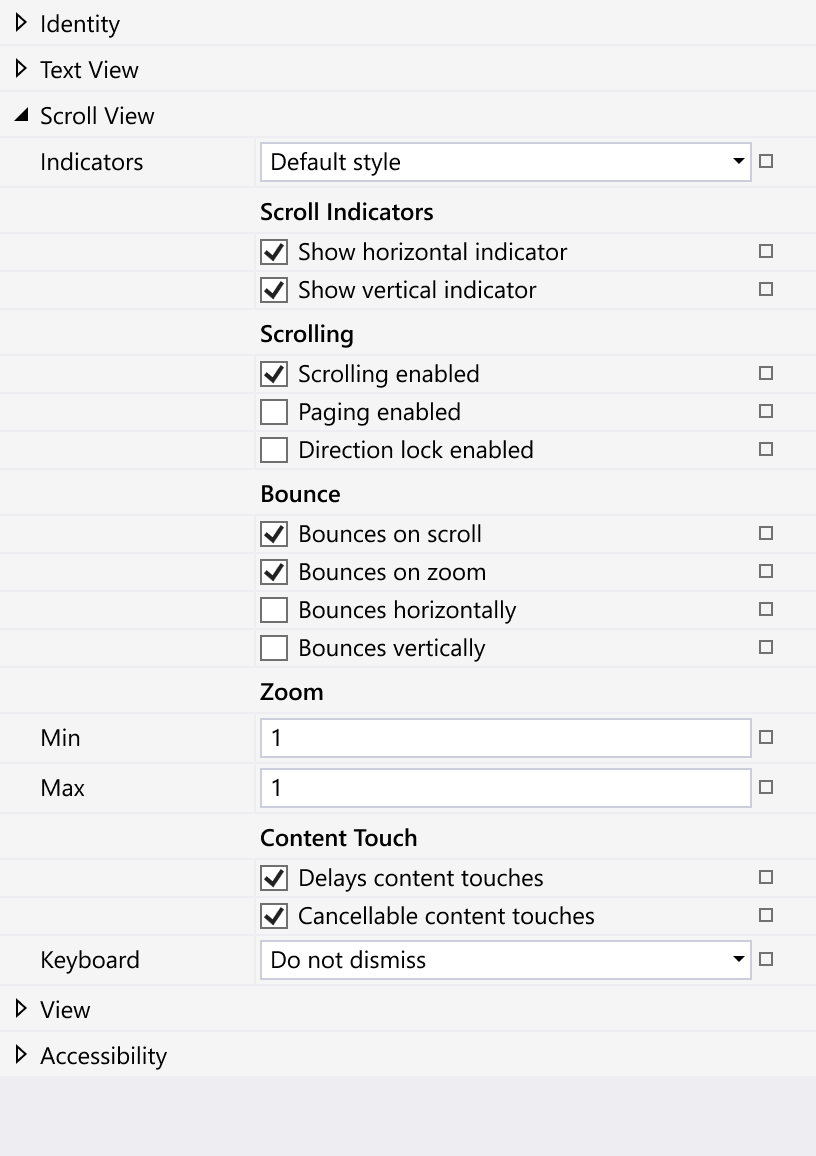Screen dimensions: 816x1156
Task: Enable Bounces horizontally
Action: [273, 609]
